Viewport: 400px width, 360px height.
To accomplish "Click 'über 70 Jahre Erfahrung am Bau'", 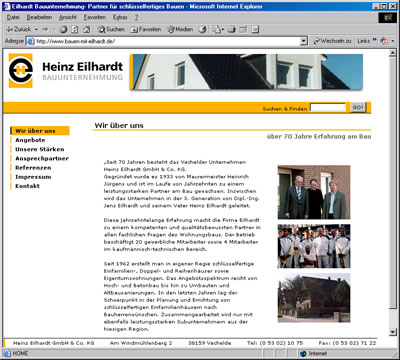I will (319, 136).
